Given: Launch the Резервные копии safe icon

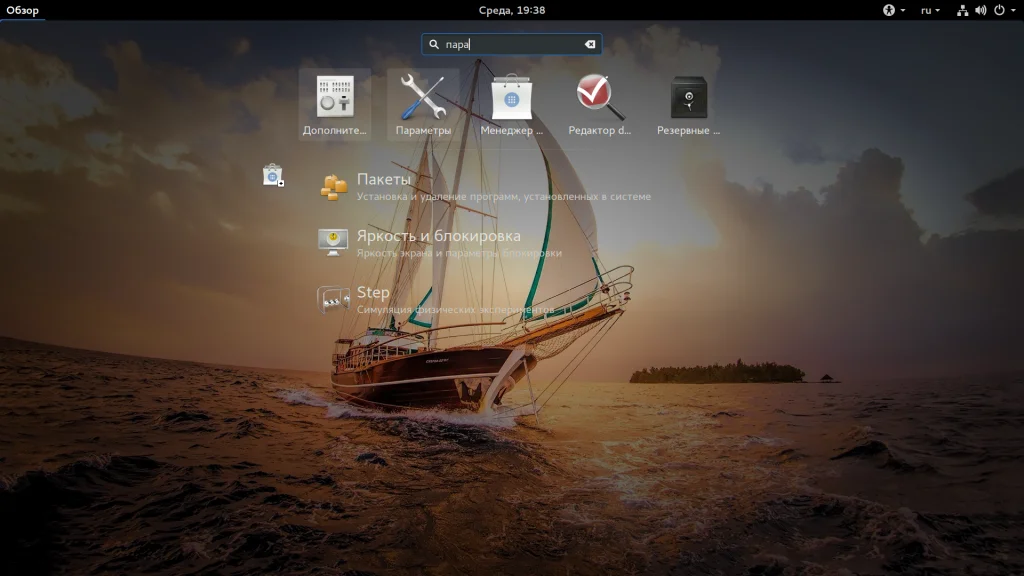Looking at the screenshot, I should click(688, 97).
